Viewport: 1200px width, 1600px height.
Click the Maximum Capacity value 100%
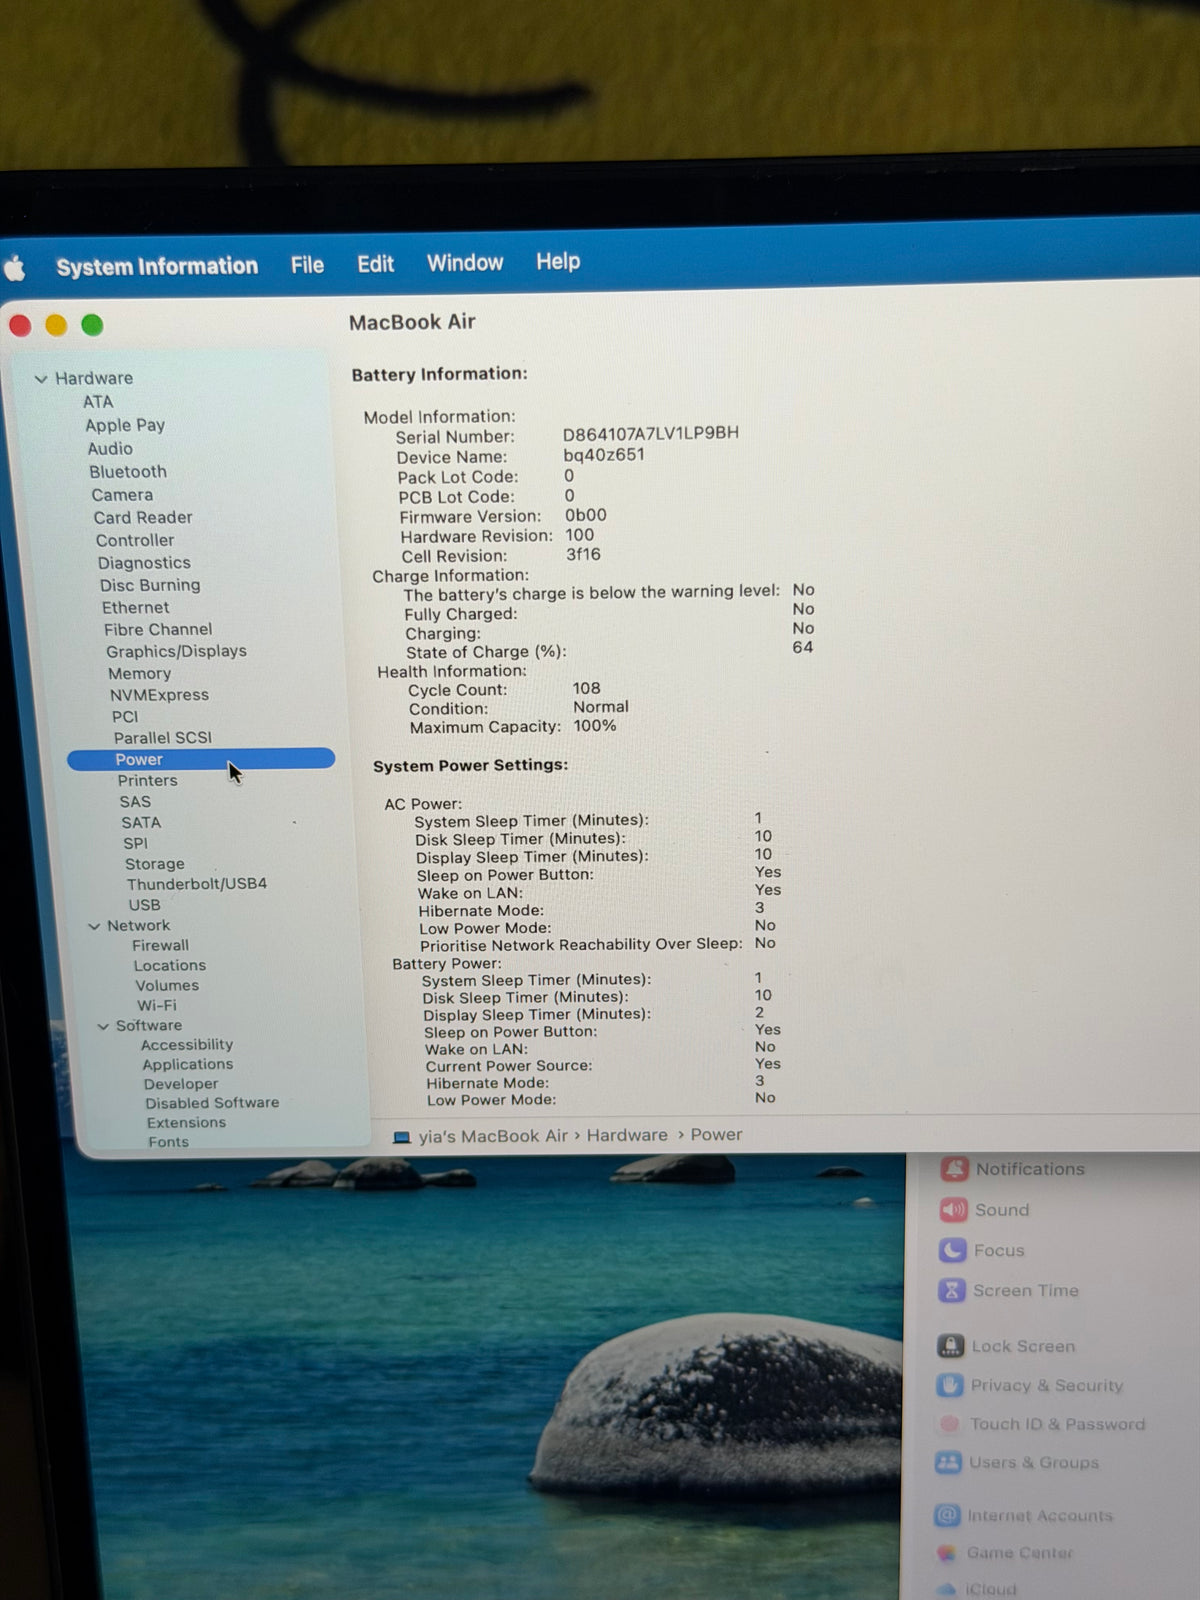coord(595,726)
